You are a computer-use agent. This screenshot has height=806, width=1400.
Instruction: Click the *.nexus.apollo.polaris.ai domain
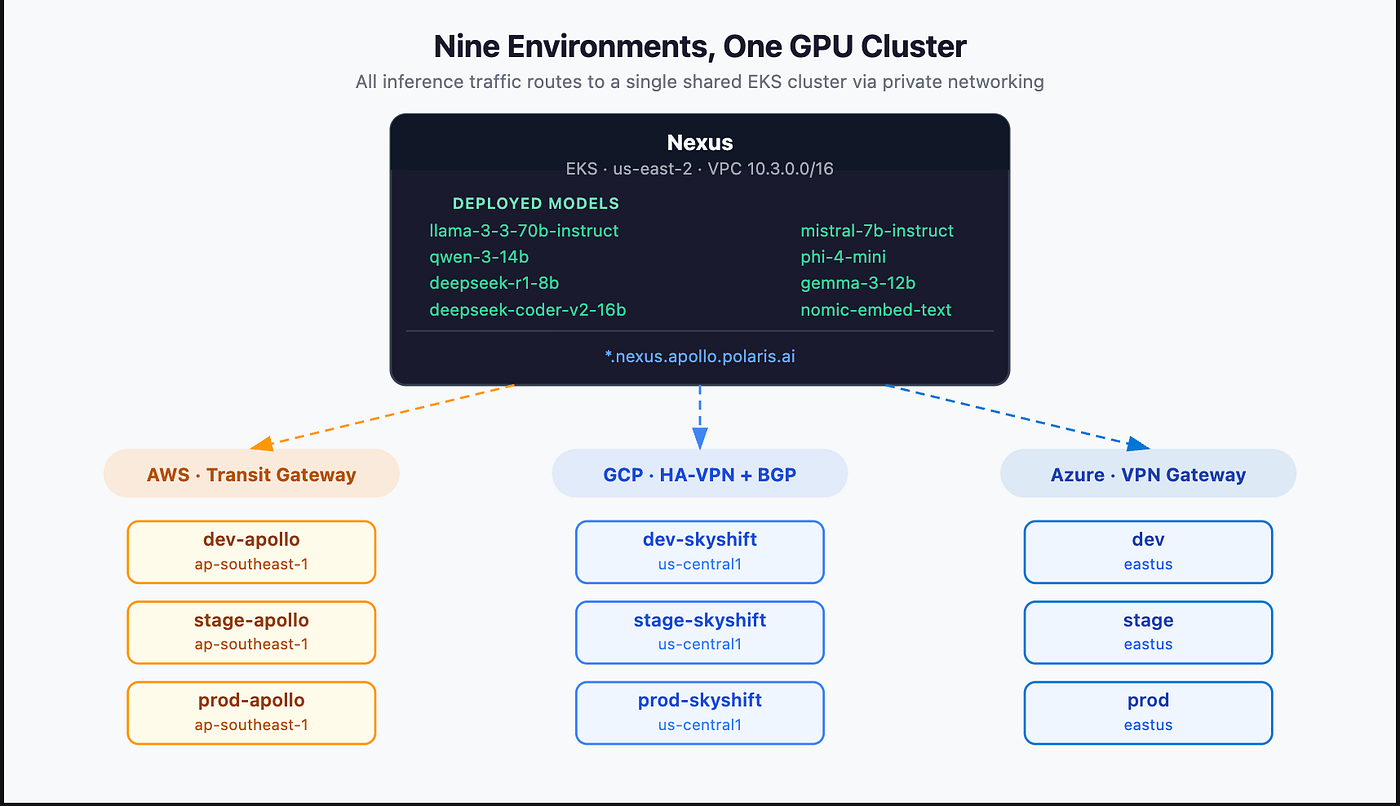tap(700, 356)
